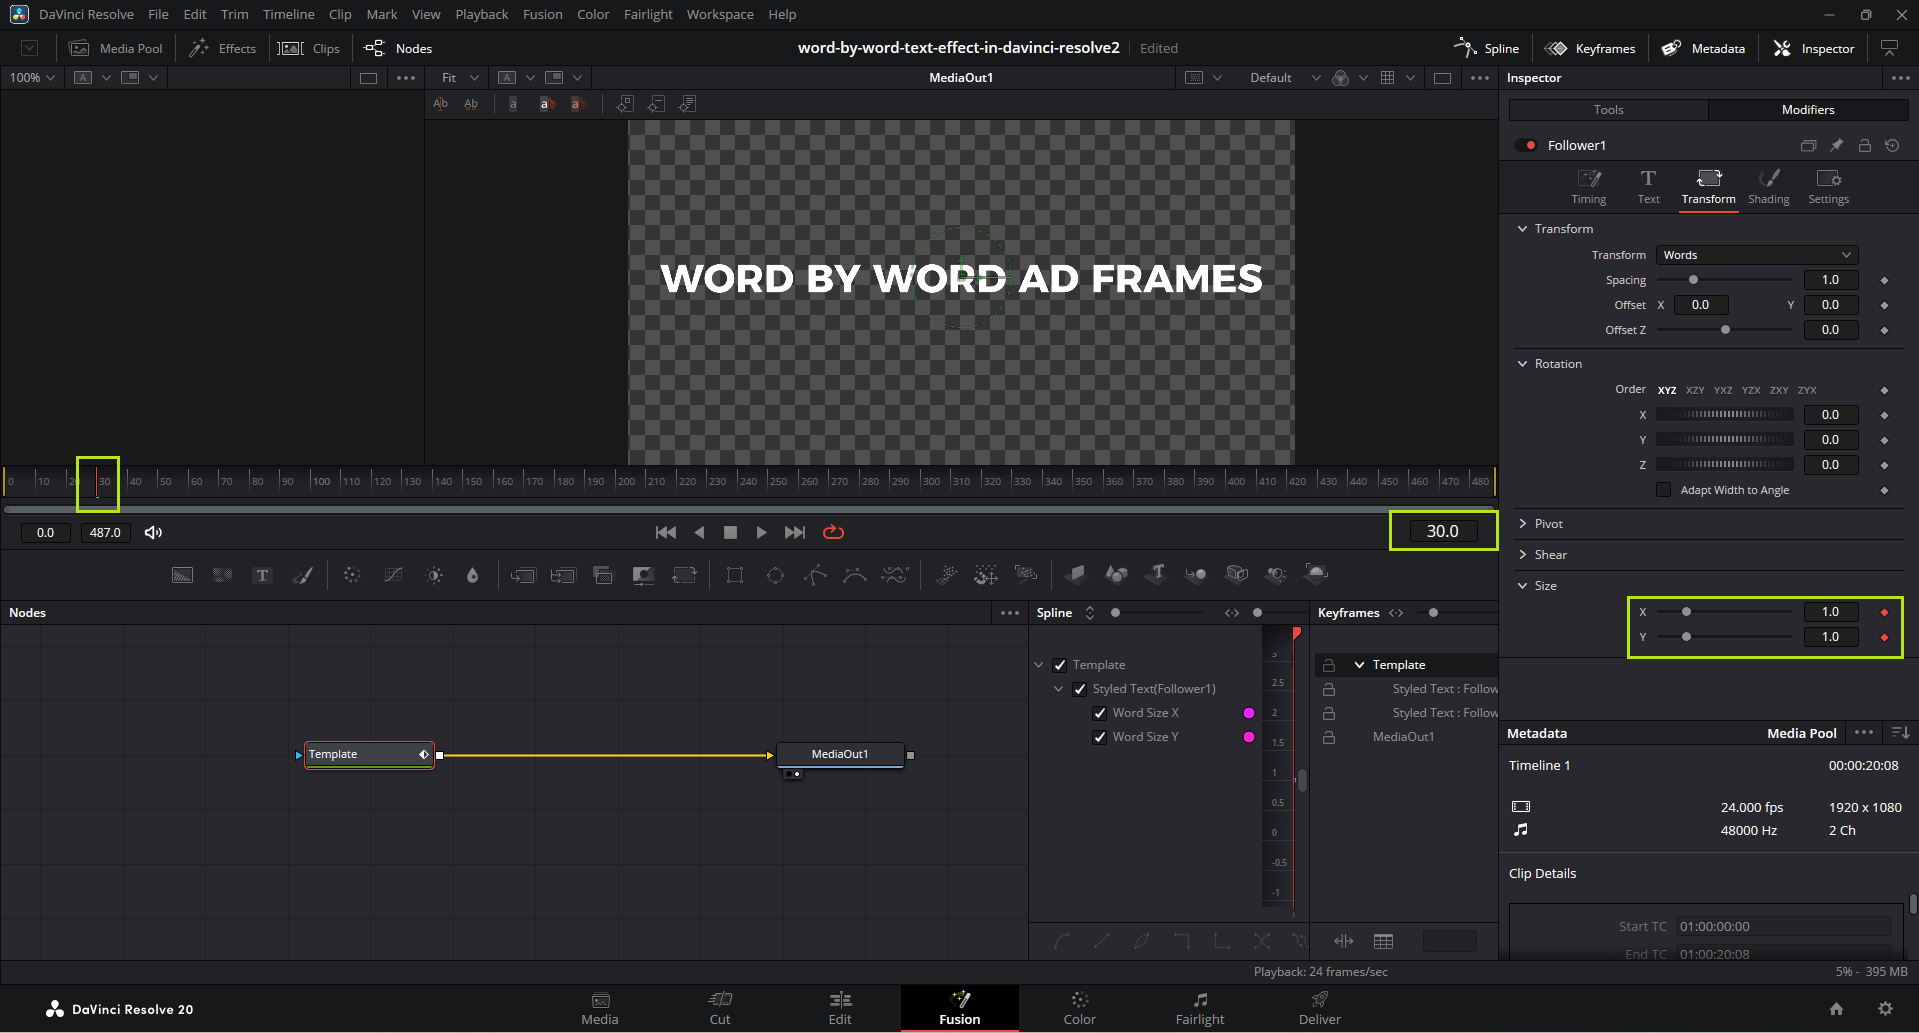Enable Adapt Width to Angle checkbox
The width and height of the screenshot is (1919, 1033).
[1664, 490]
